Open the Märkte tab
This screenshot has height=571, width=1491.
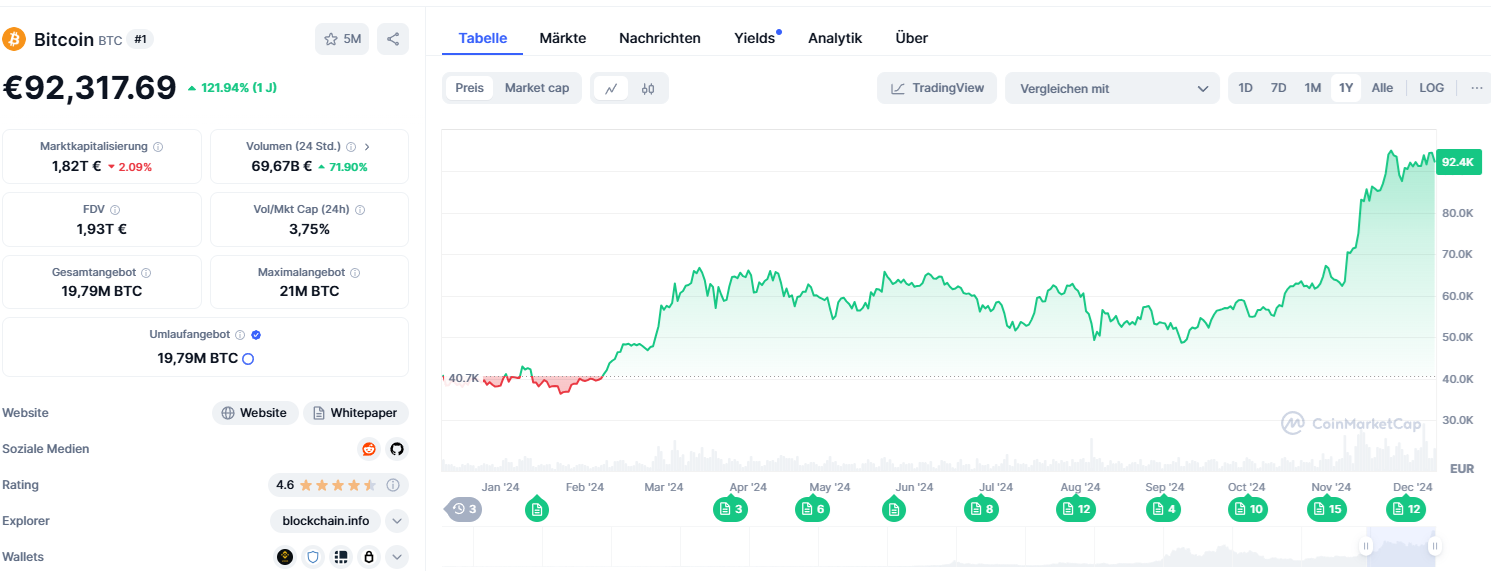click(563, 38)
